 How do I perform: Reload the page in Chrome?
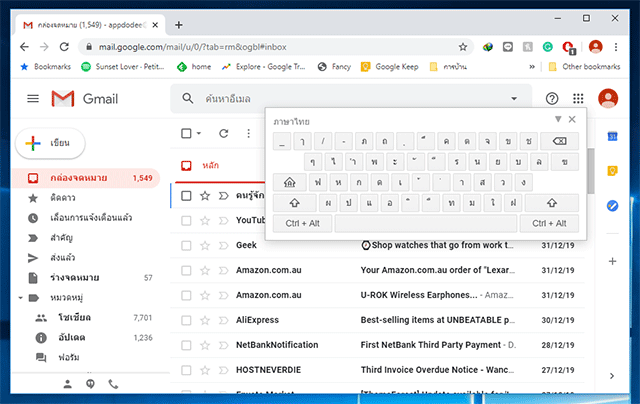pyautogui.click(x=64, y=47)
